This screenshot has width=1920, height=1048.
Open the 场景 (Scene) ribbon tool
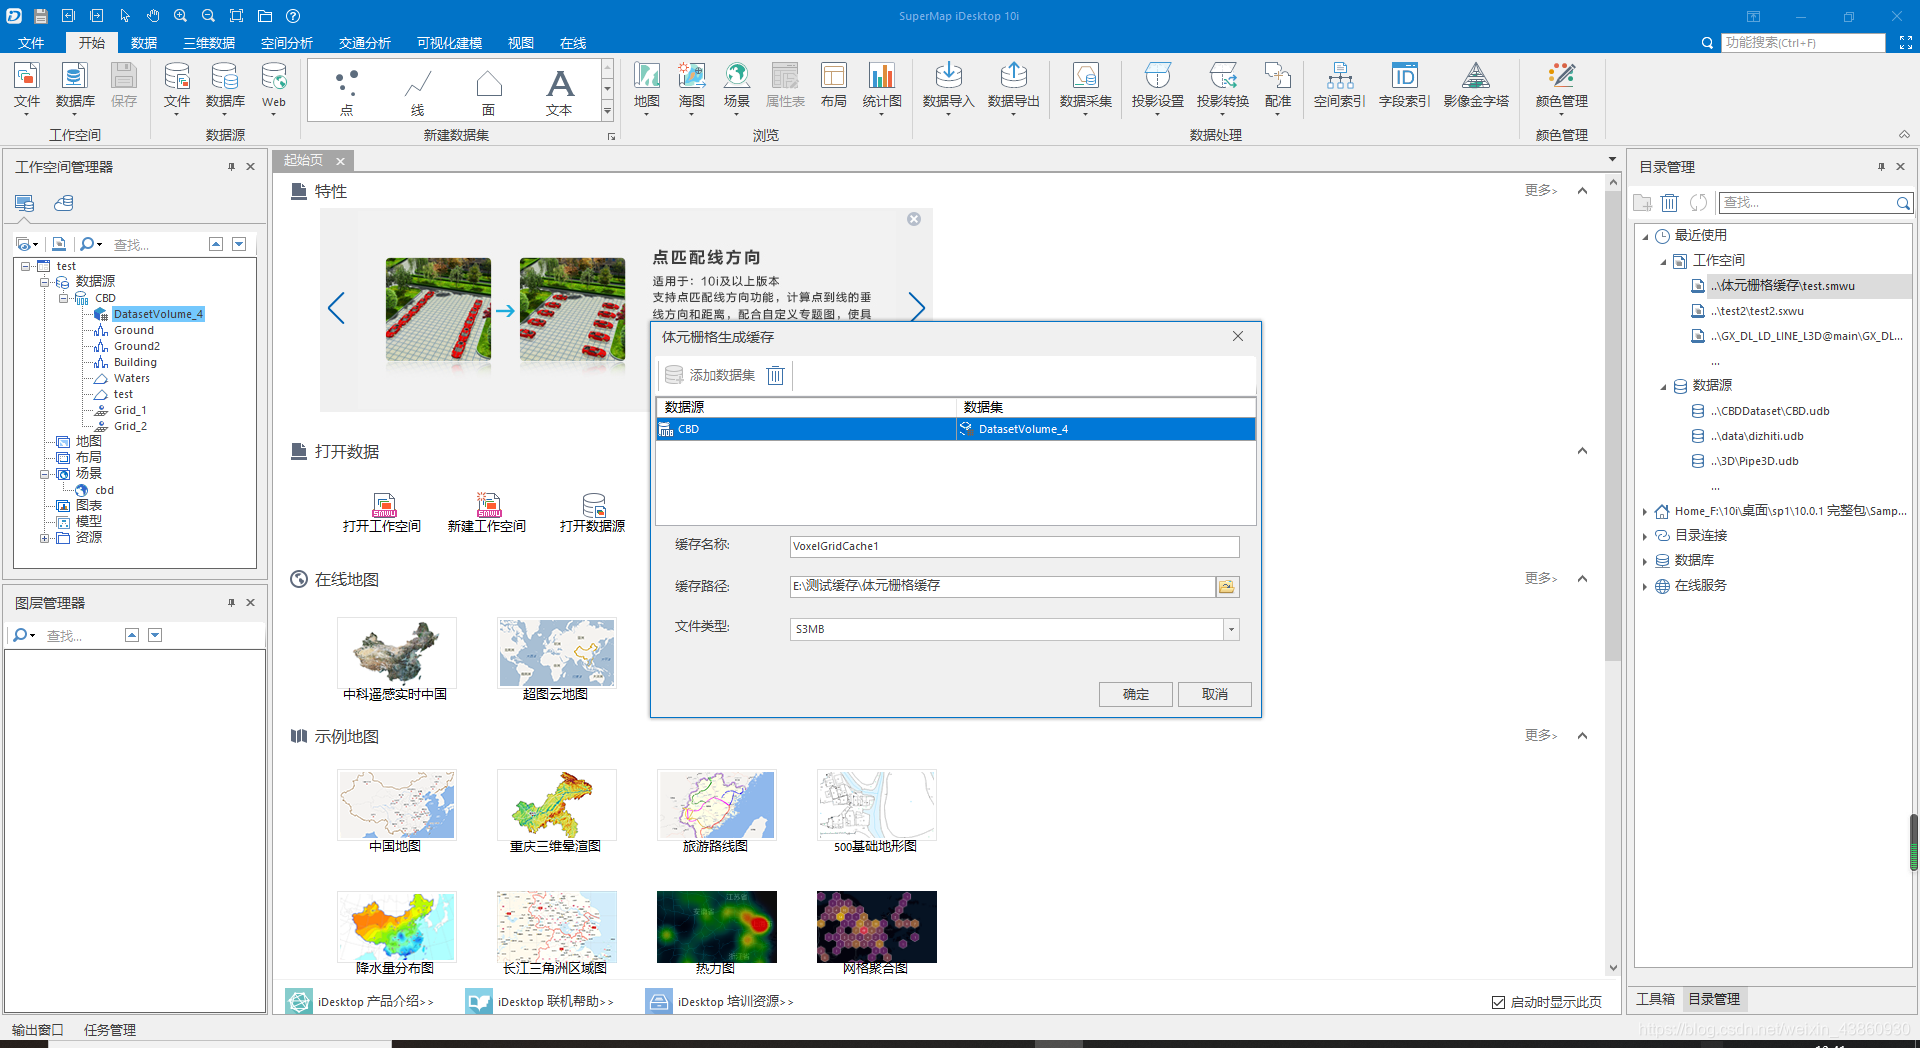coord(737,86)
